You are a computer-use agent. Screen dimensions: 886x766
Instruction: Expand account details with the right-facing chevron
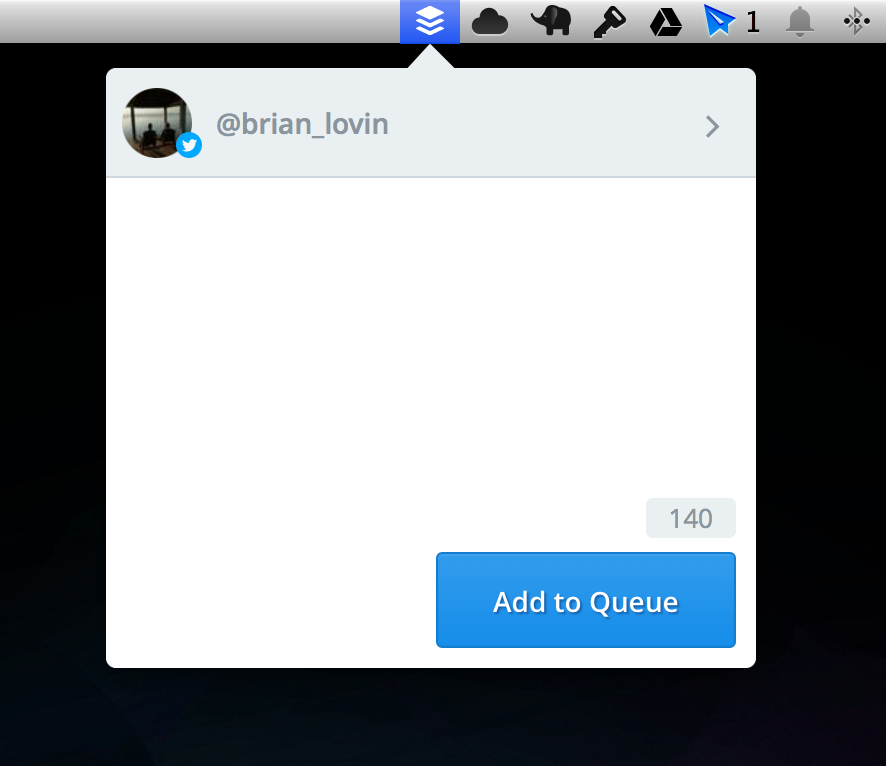(712, 127)
